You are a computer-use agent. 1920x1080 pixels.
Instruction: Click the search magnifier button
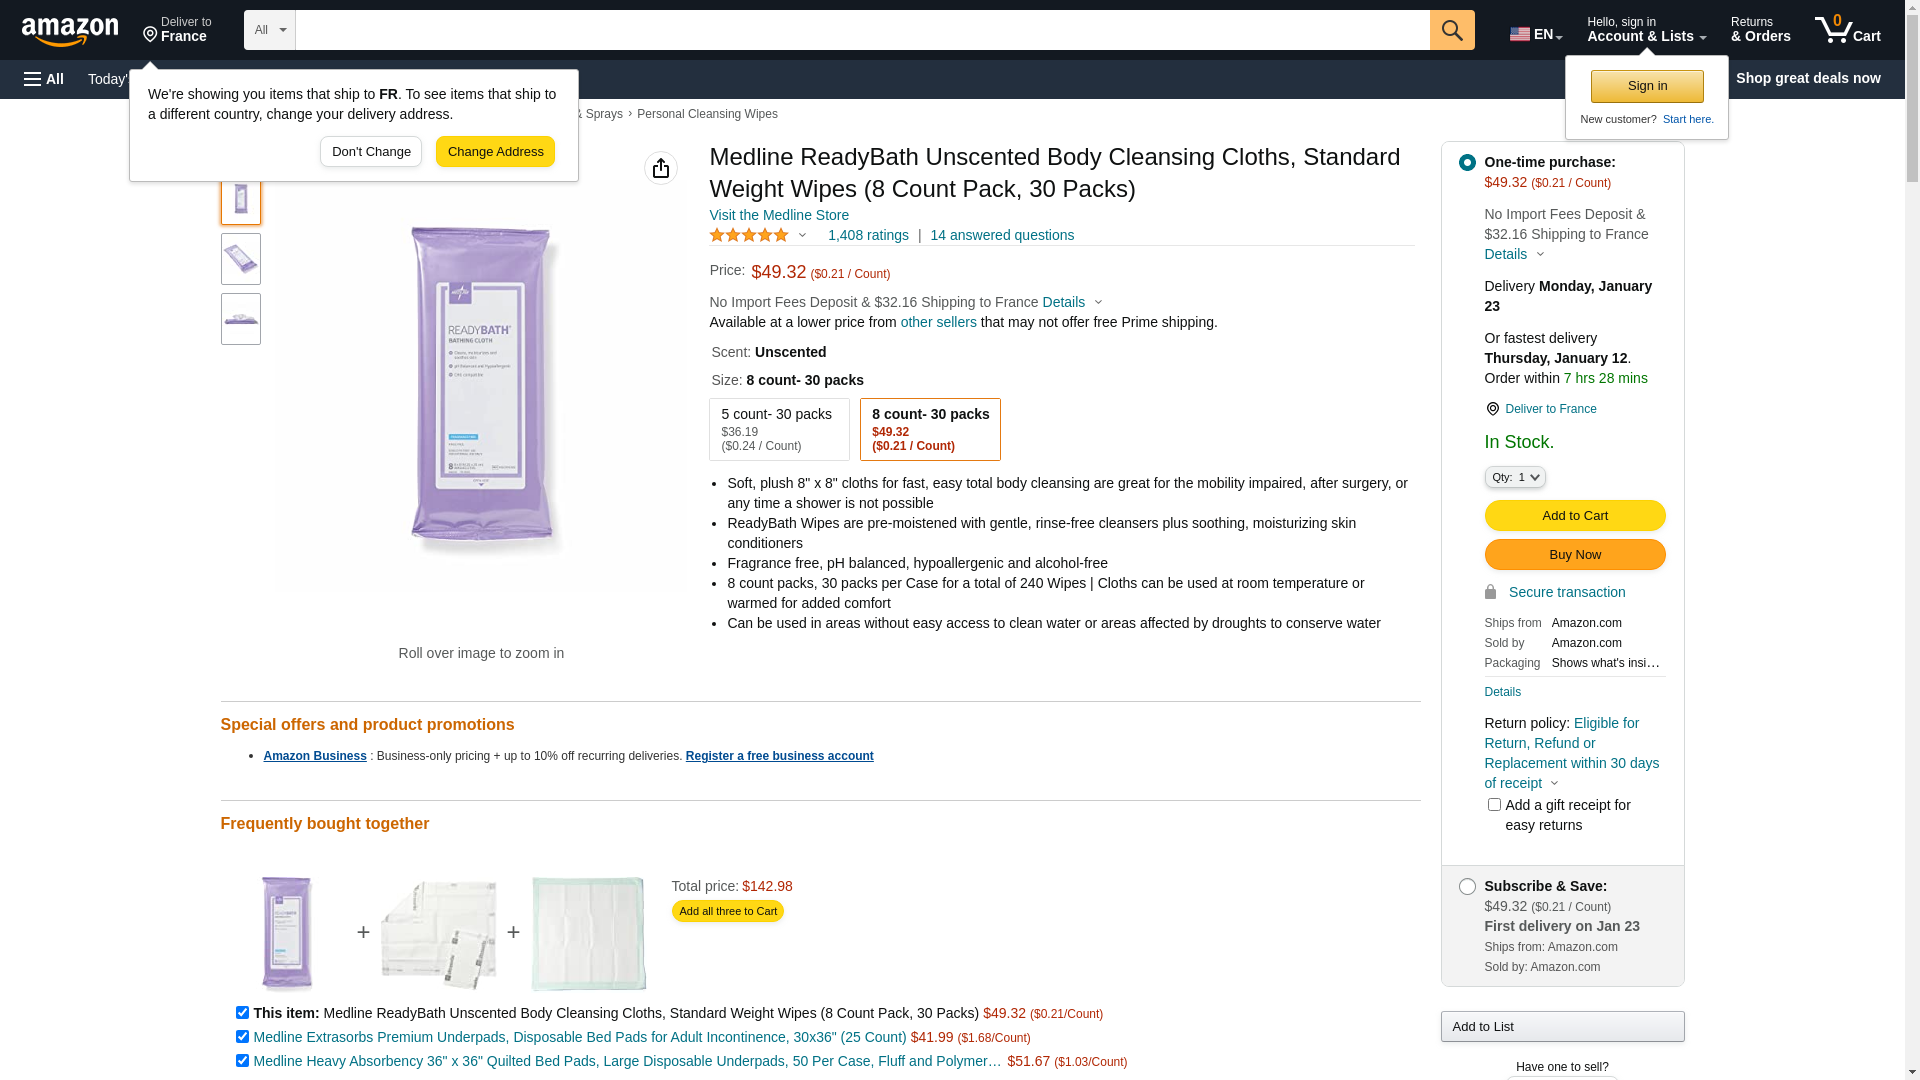pyautogui.click(x=1452, y=30)
